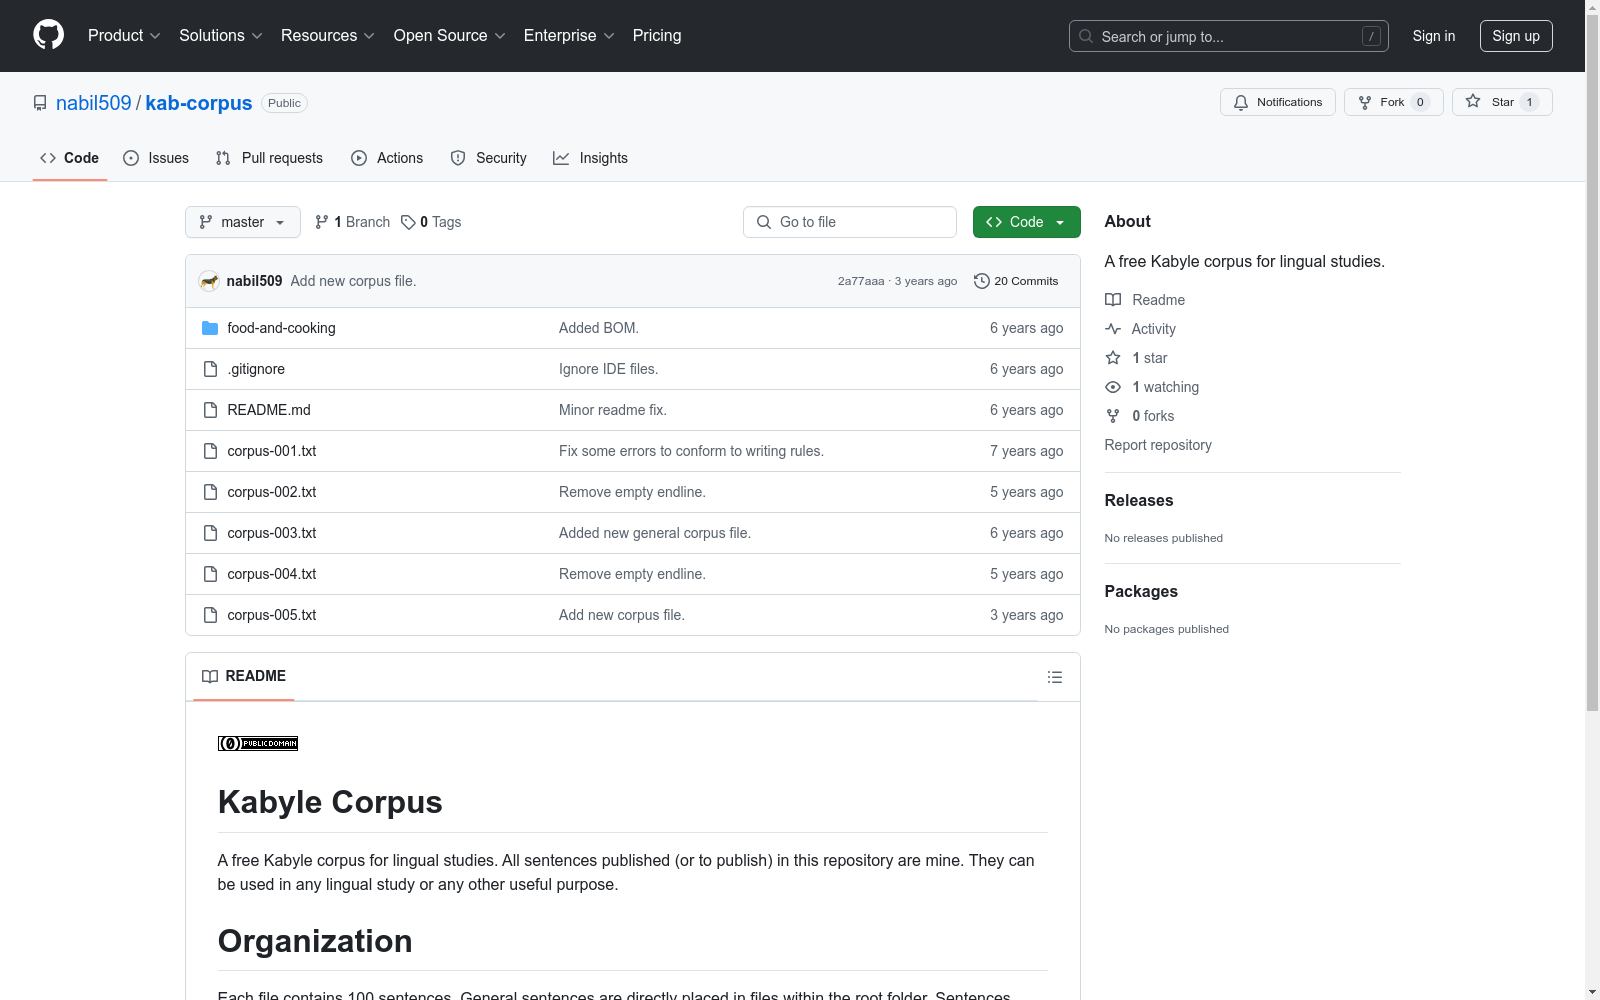Click the Notifications button
This screenshot has width=1600, height=1000.
[1278, 102]
